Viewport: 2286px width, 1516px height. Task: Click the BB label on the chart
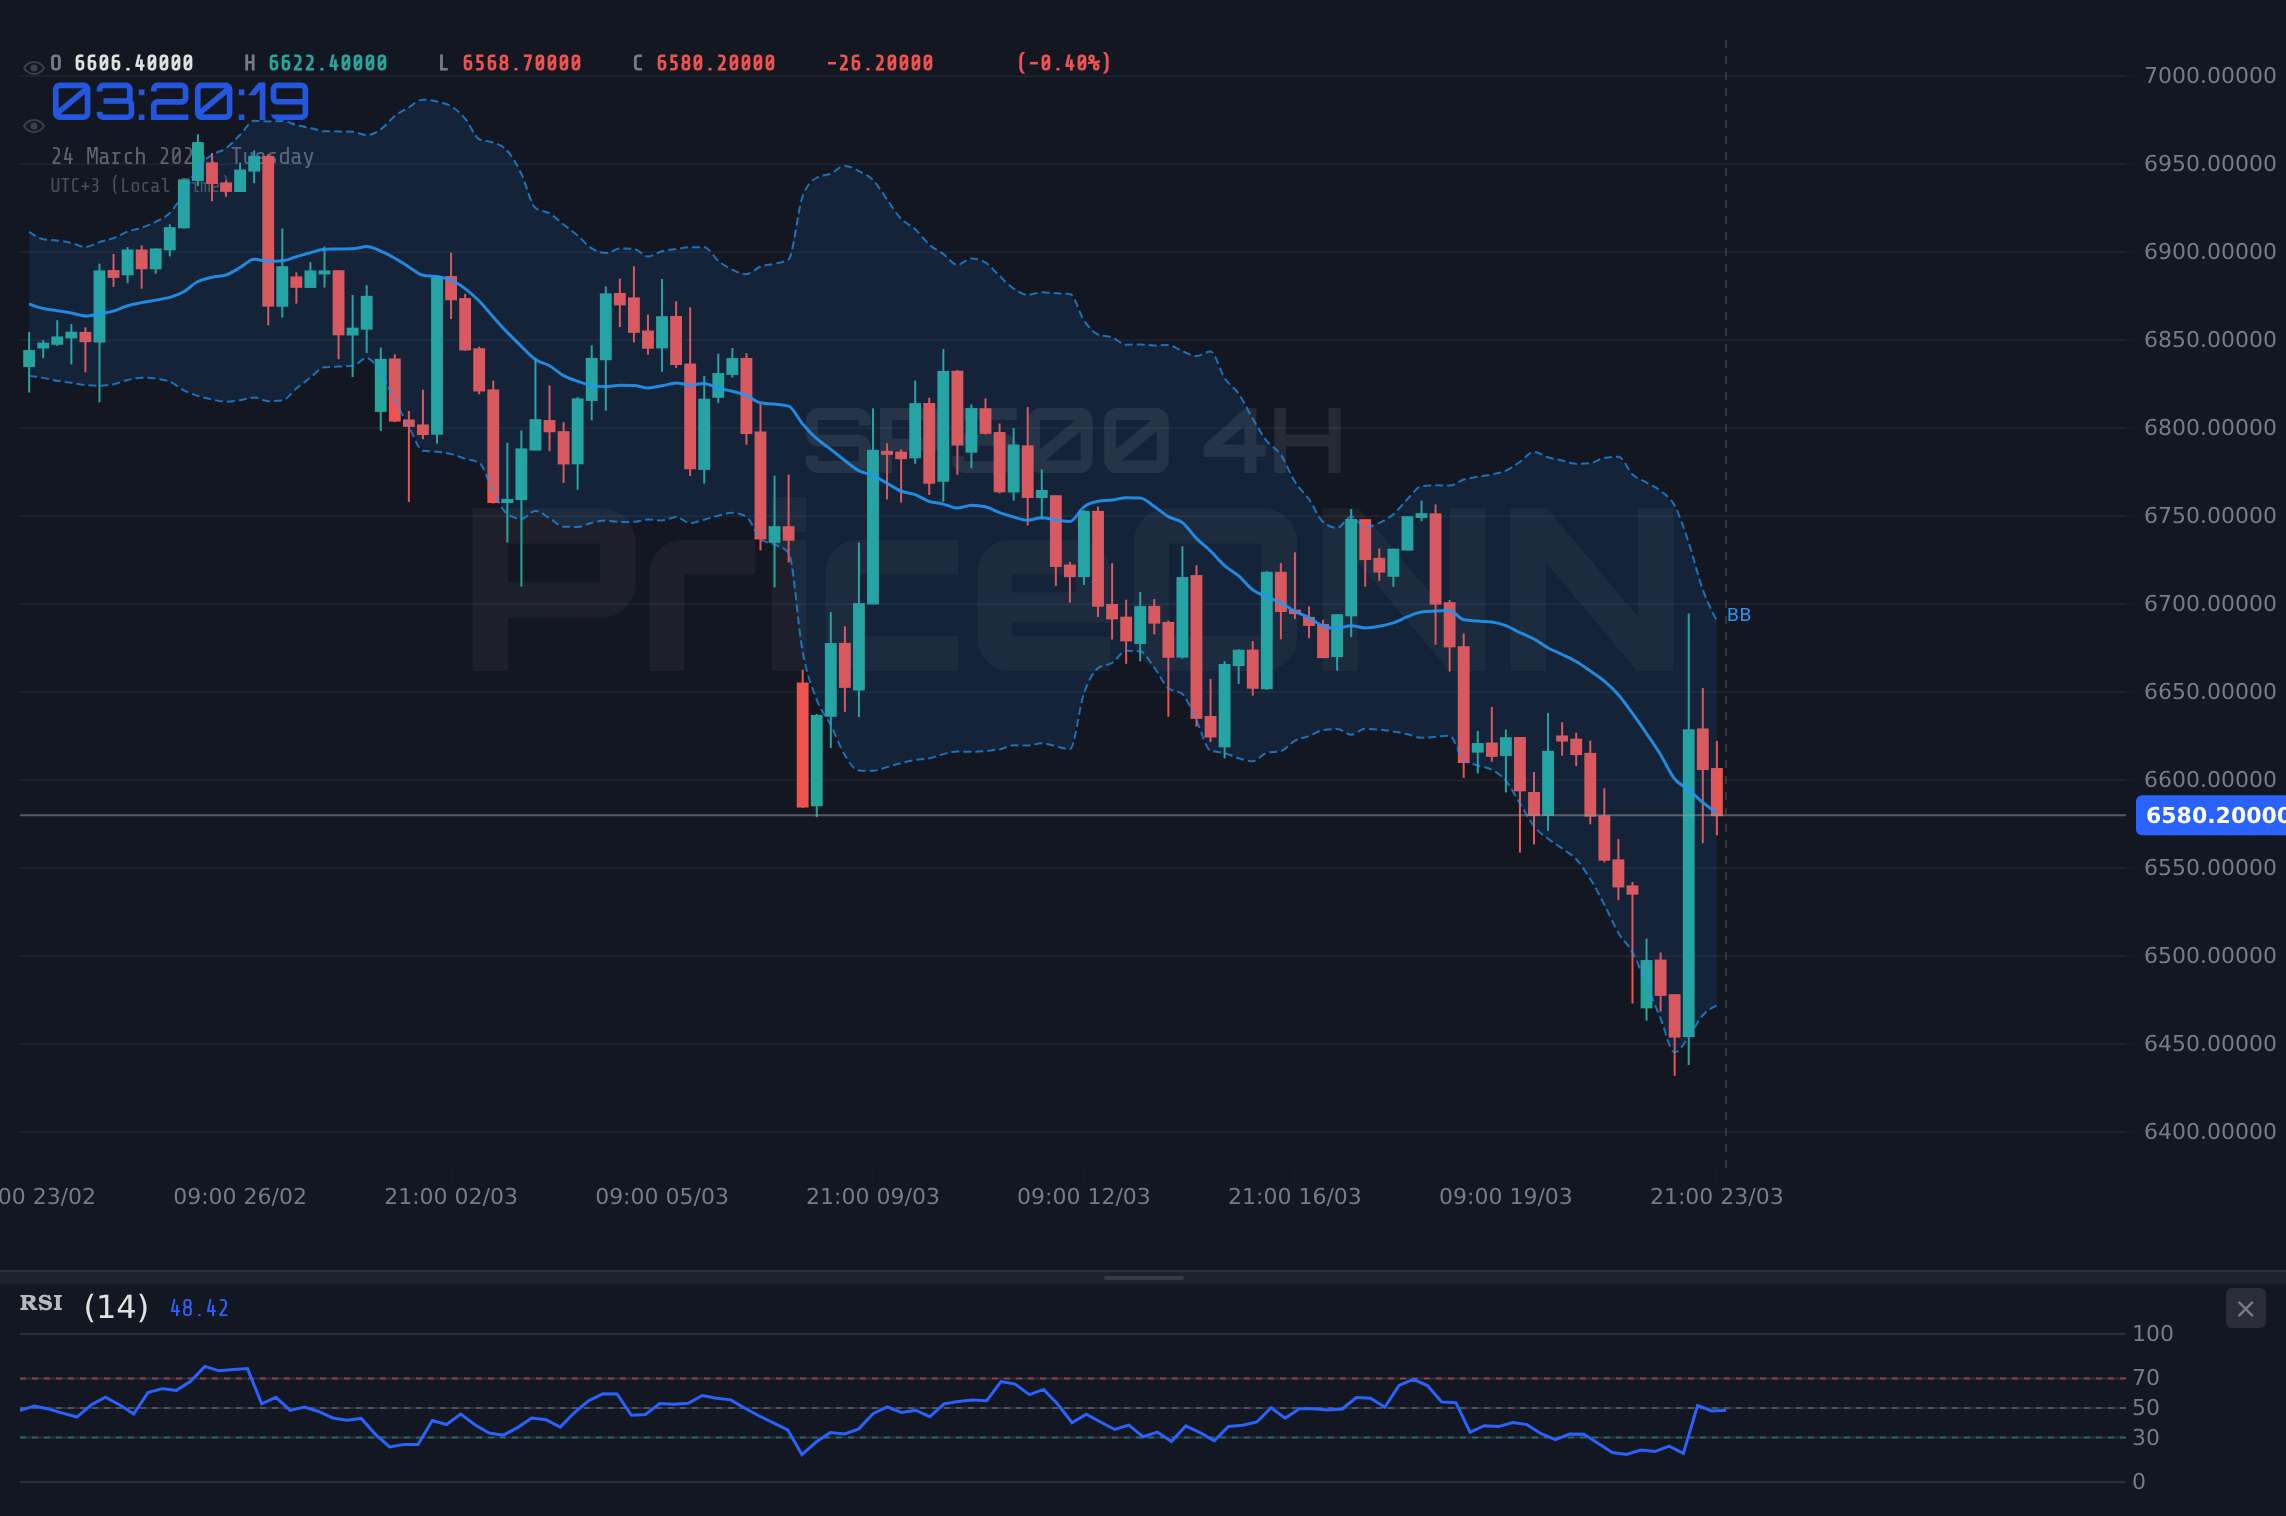pos(1739,615)
